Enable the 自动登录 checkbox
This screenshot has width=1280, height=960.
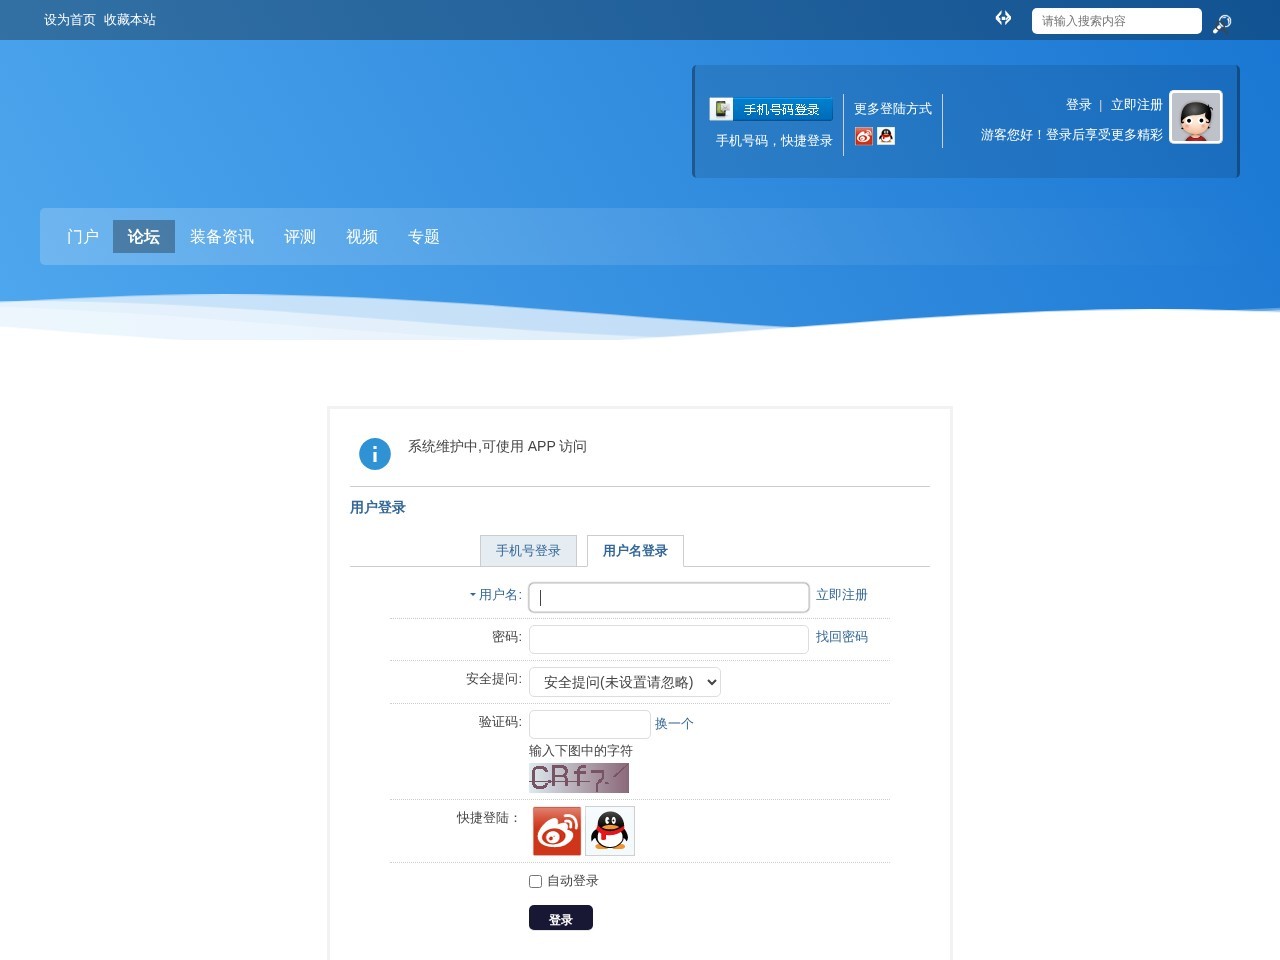click(x=535, y=881)
